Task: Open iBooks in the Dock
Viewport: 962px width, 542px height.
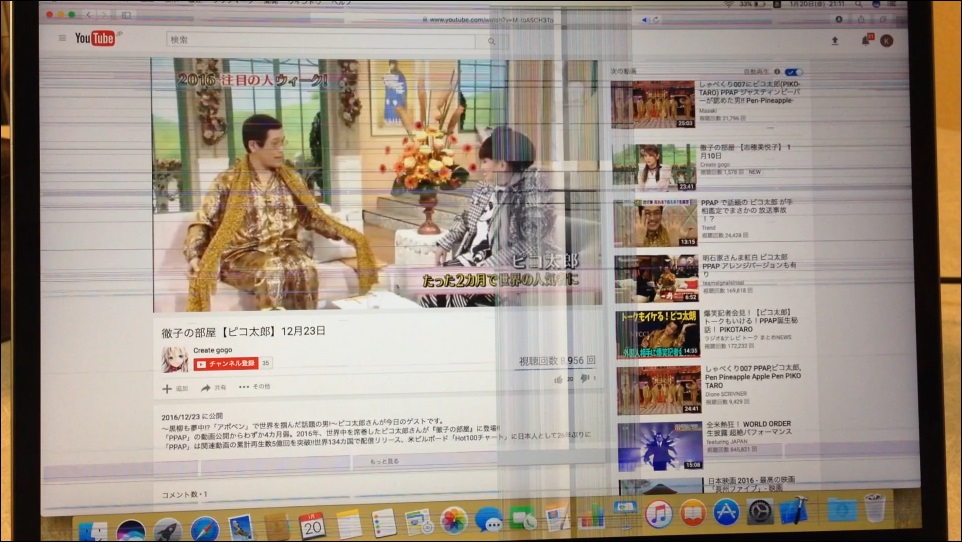Action: pos(692,513)
